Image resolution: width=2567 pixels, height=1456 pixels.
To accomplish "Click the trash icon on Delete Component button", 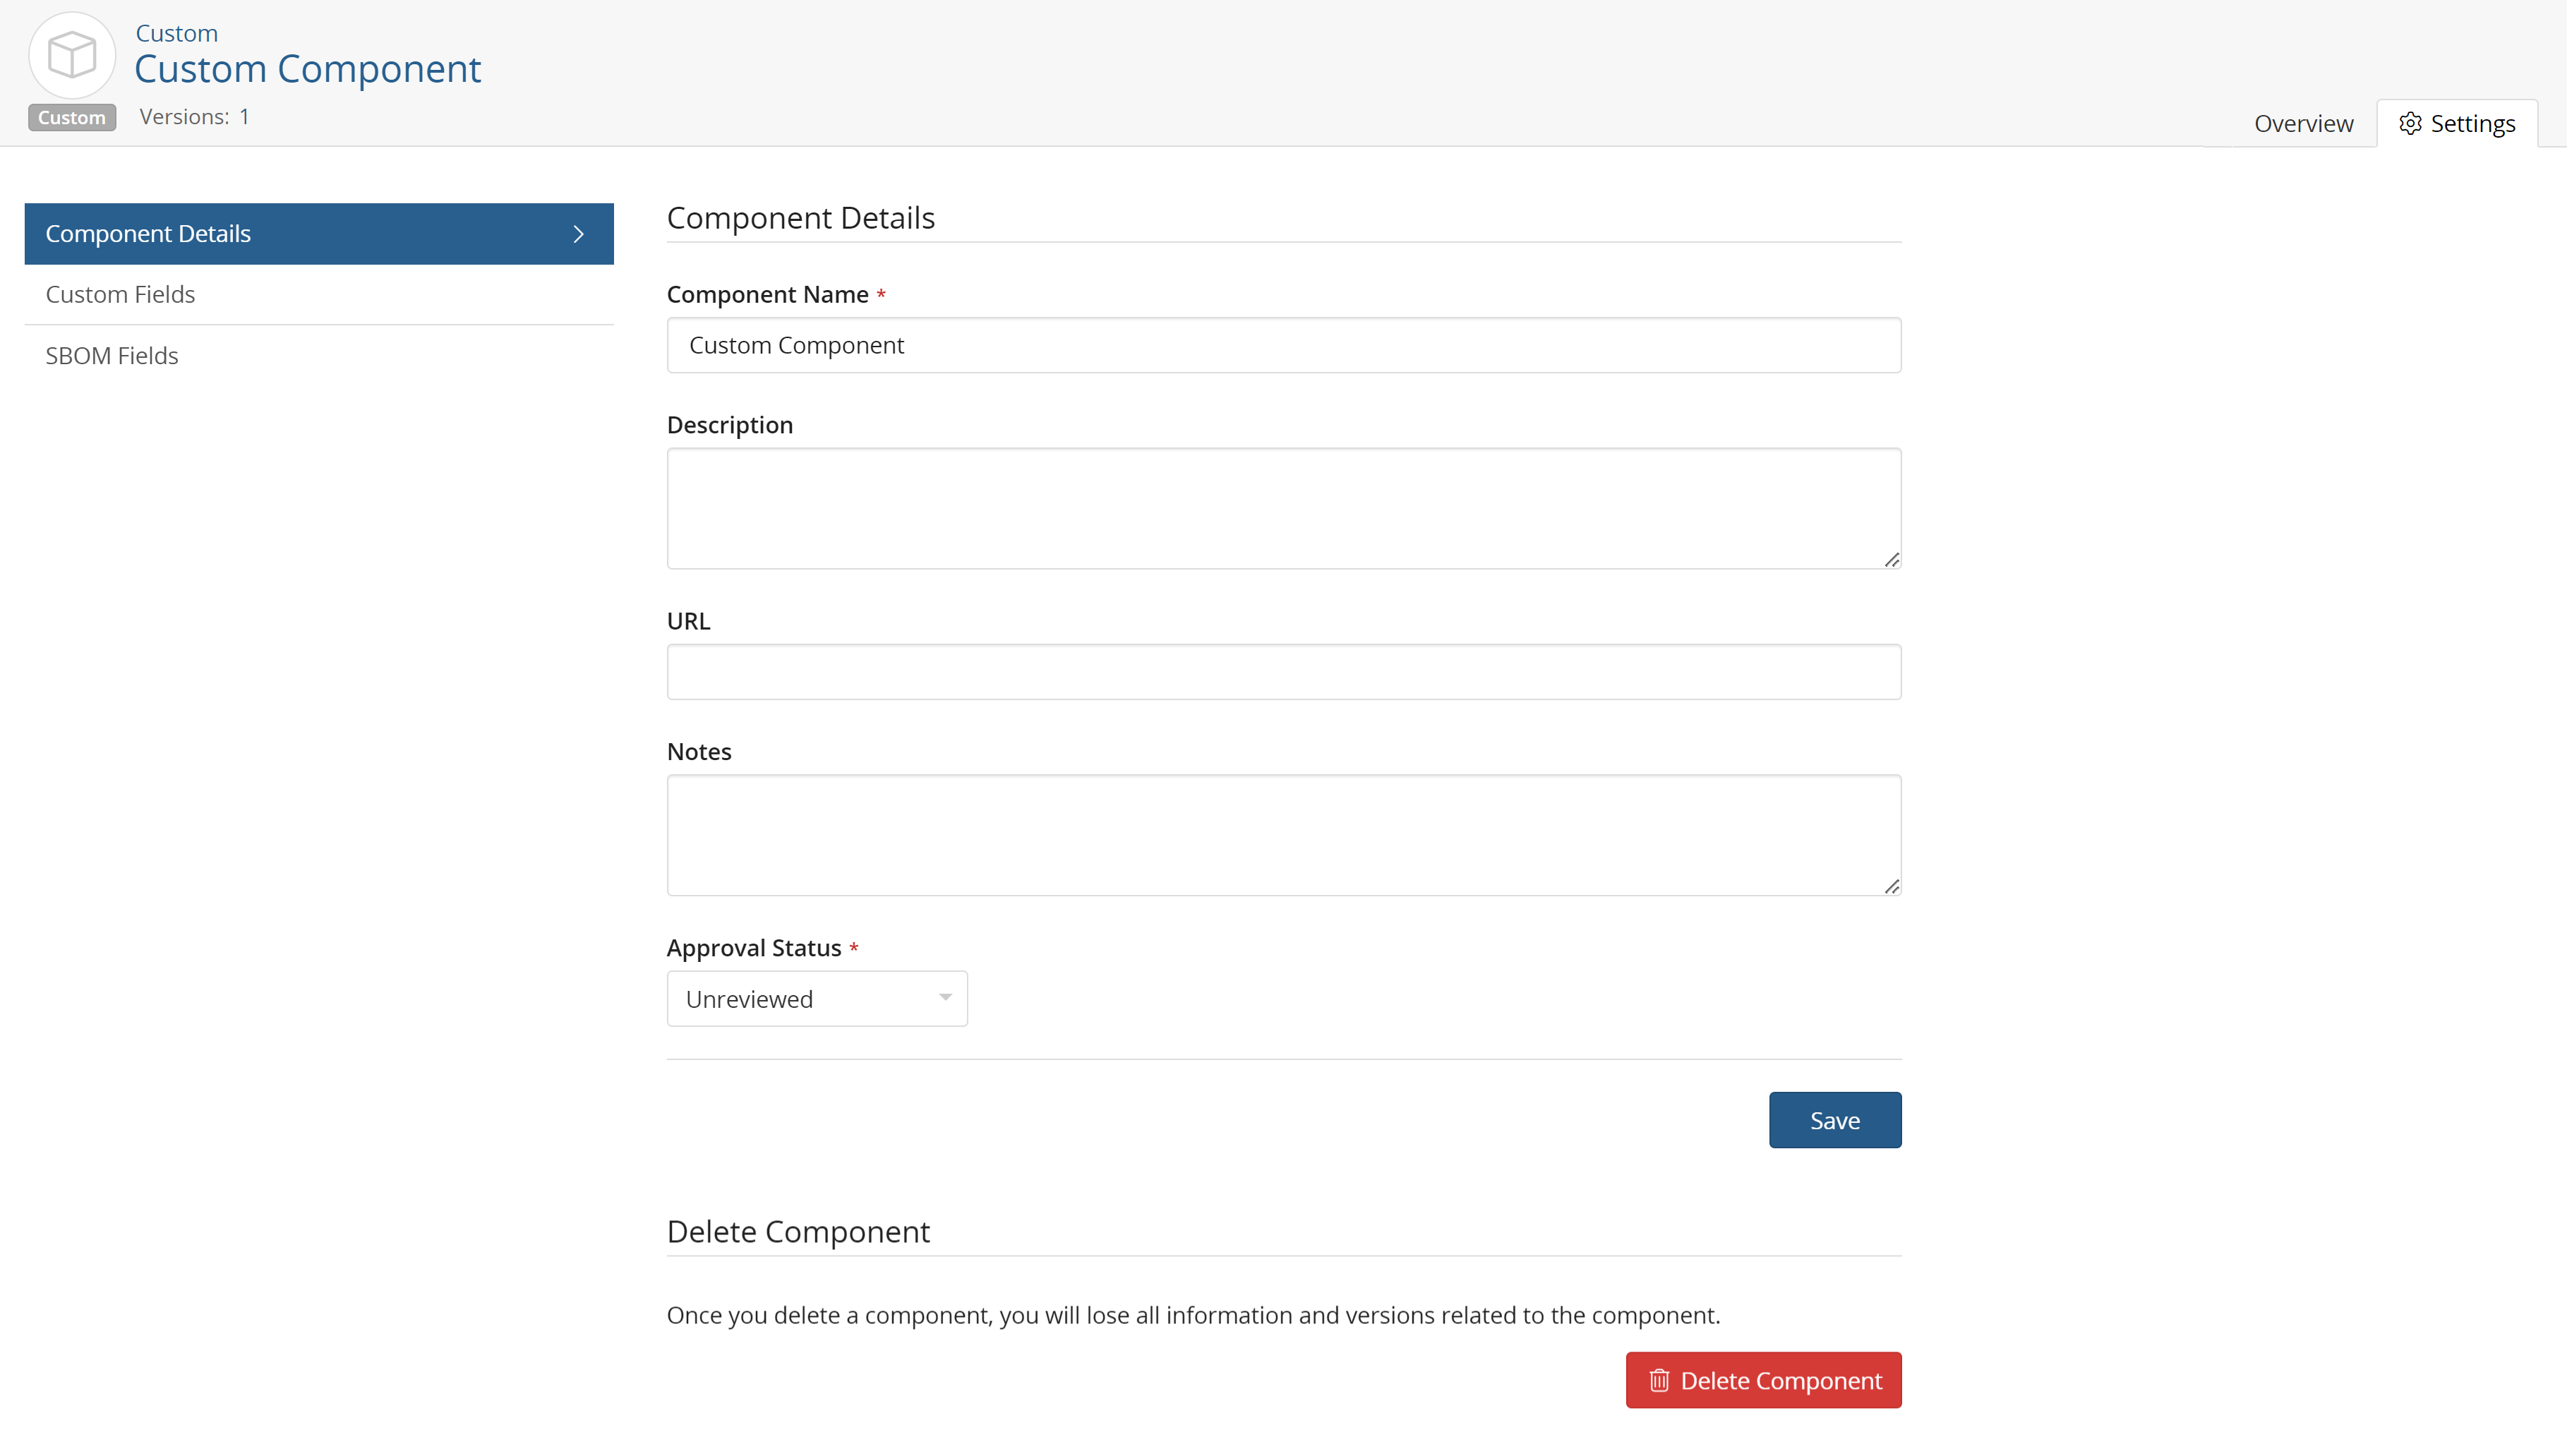I will pyautogui.click(x=1659, y=1380).
